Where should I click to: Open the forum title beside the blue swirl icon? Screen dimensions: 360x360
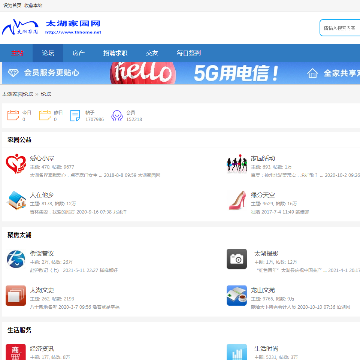point(42,254)
